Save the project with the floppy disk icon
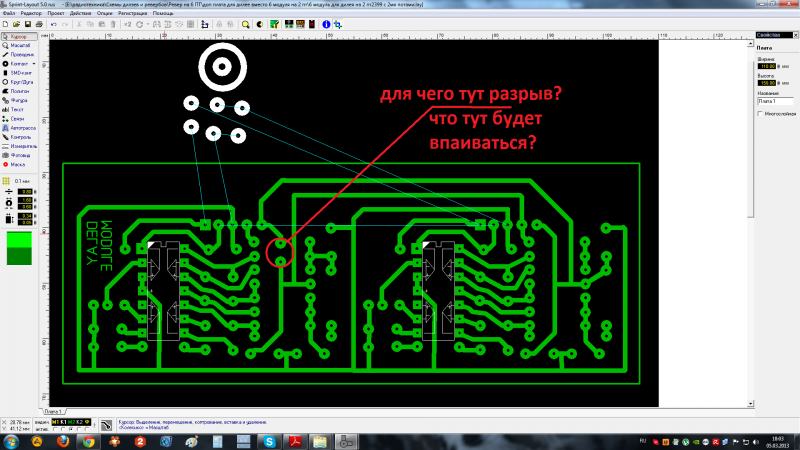The height and width of the screenshot is (450, 800). pyautogui.click(x=28, y=24)
